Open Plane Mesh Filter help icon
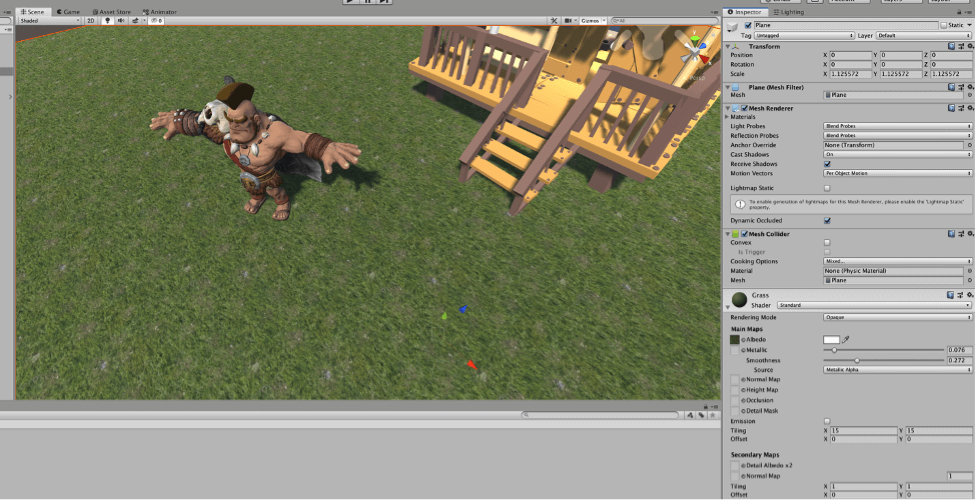Screen dimensions: 975x500 [951, 87]
